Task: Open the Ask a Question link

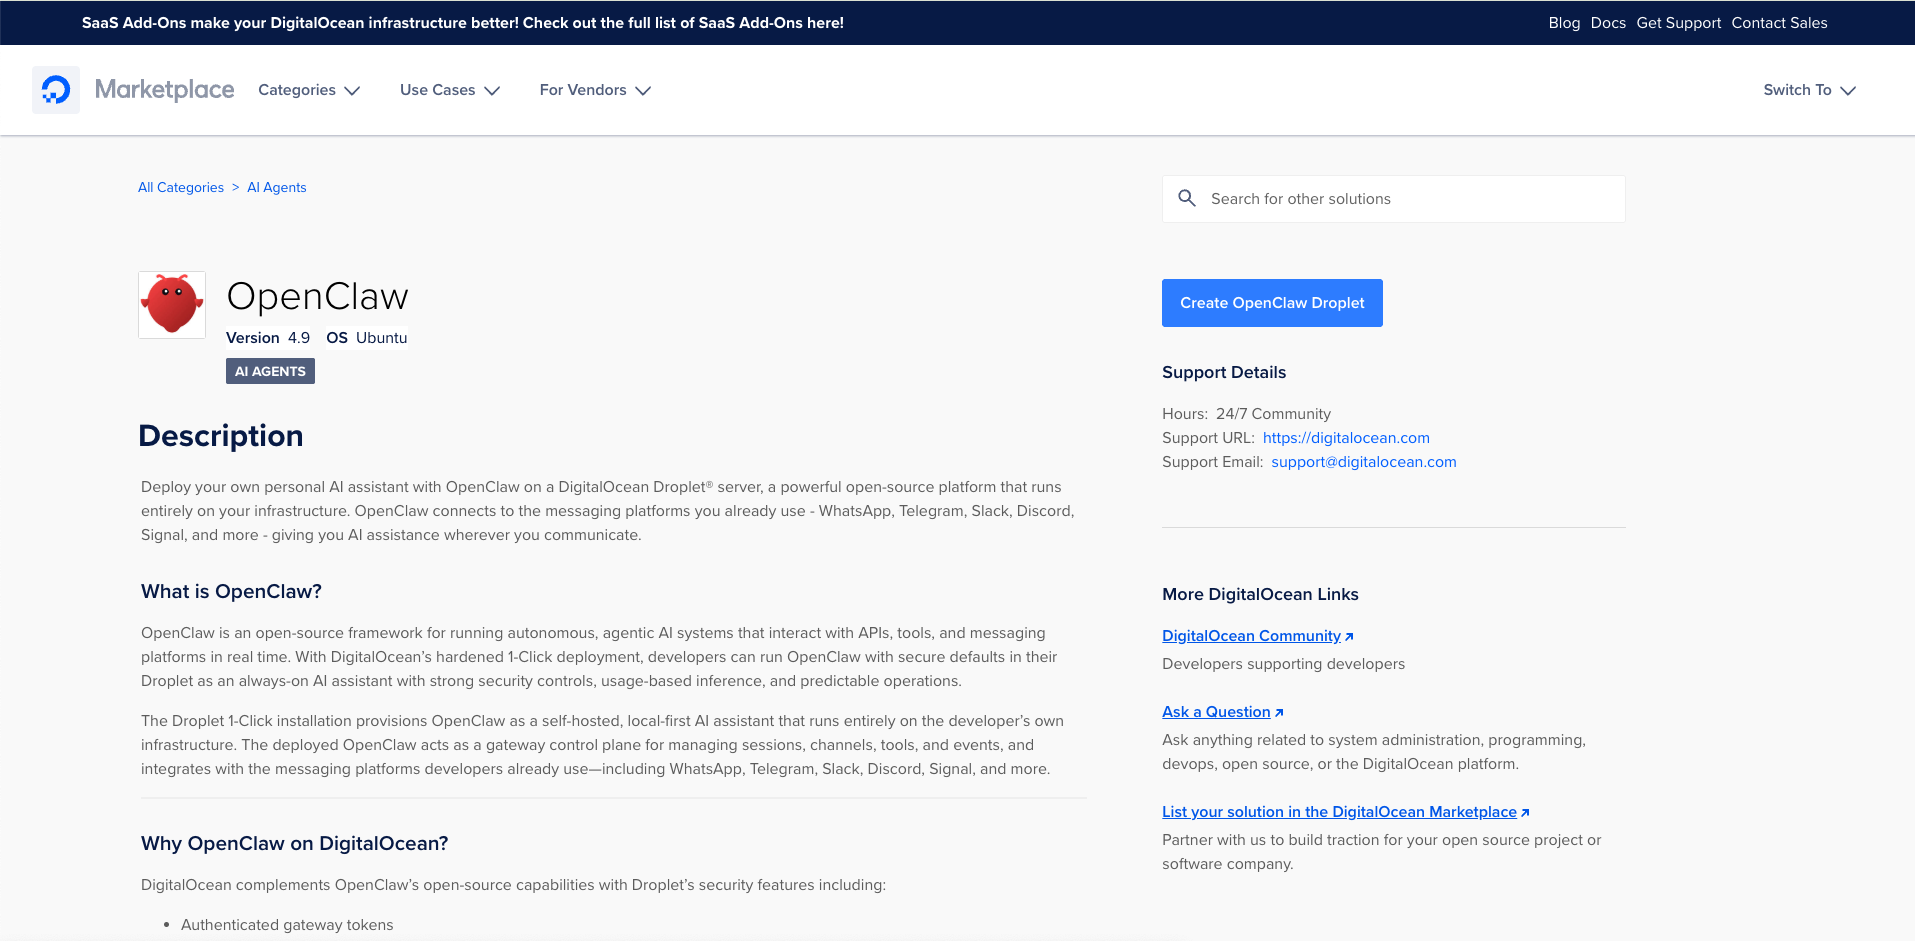Action: (1216, 712)
